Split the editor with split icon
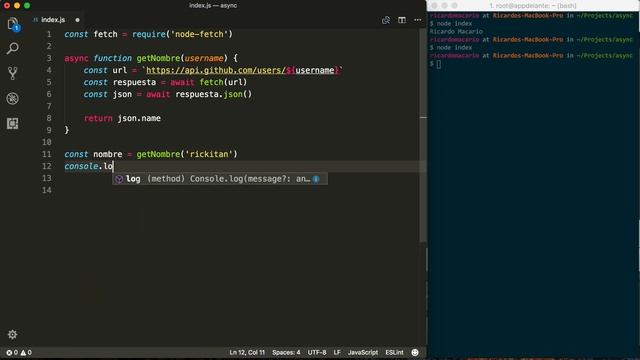This screenshot has height=360, width=640. (402, 20)
